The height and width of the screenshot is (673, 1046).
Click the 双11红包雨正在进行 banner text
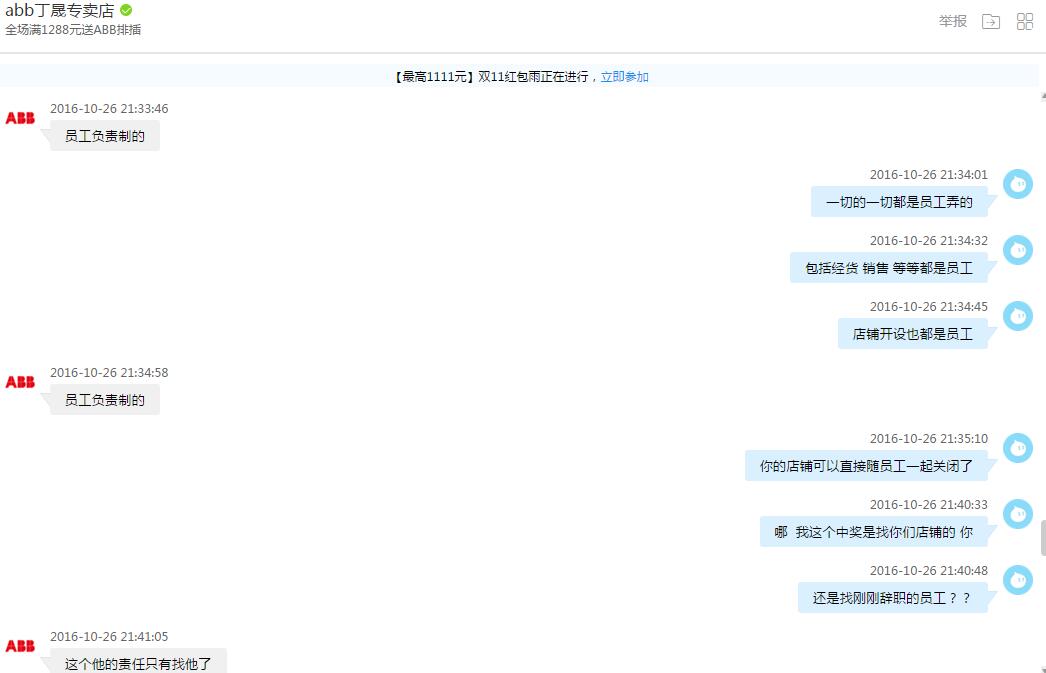pyautogui.click(x=533, y=77)
